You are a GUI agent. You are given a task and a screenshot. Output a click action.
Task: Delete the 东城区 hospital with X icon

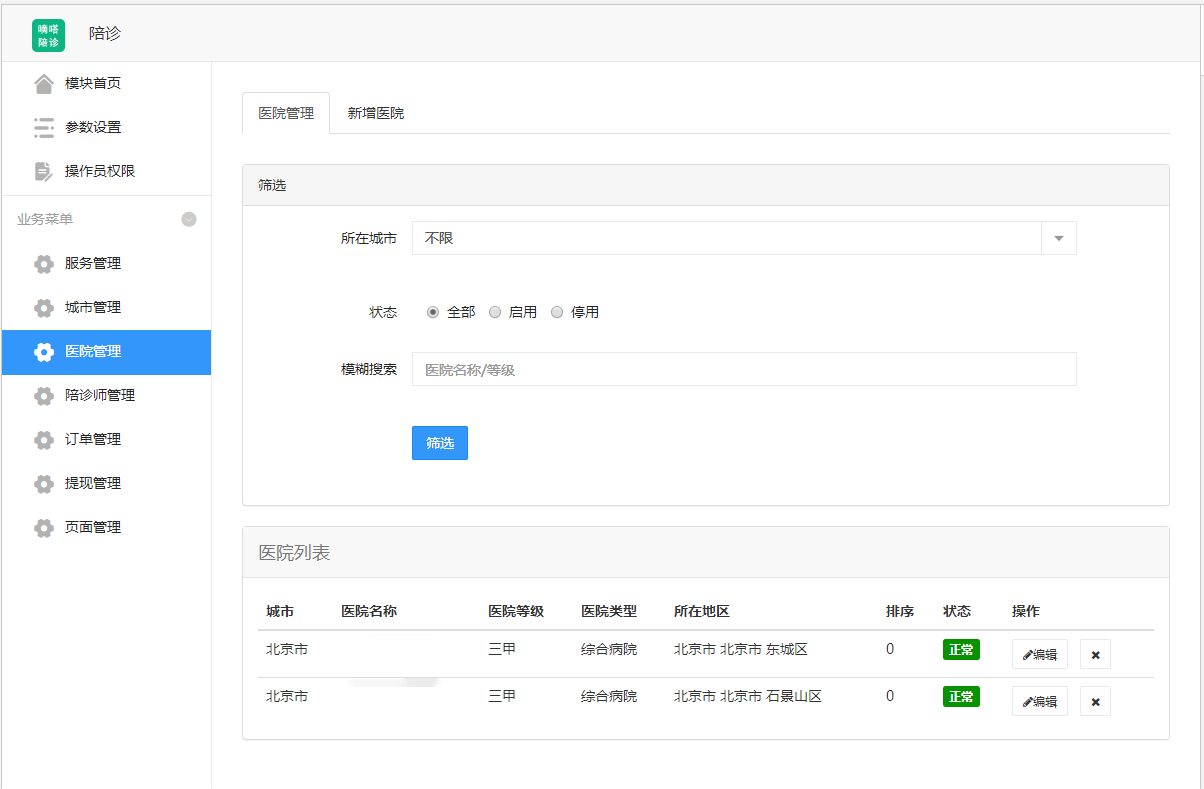click(x=1095, y=655)
